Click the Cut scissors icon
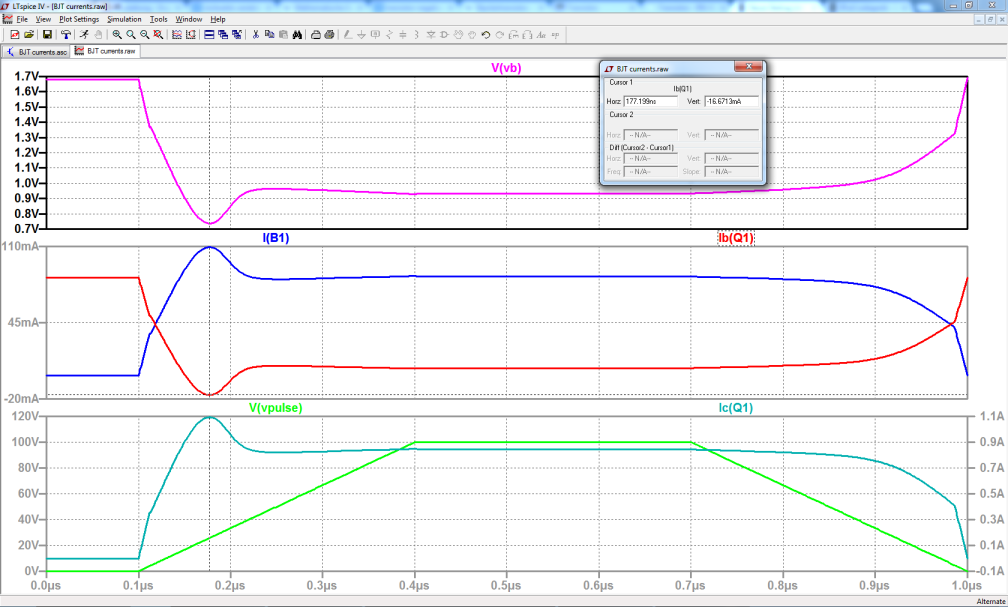Screen dimensions: 1008x607 click(x=255, y=34)
